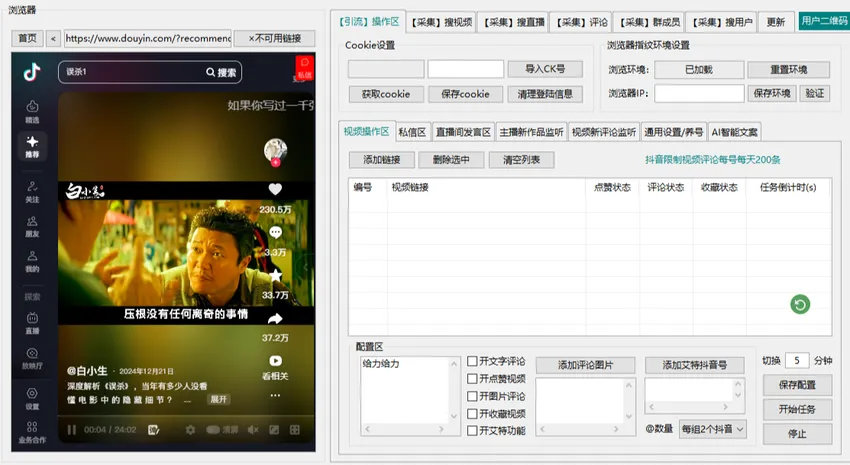Image resolution: width=850 pixels, height=465 pixels.
Task: Open comments via speech bubble icon
Action: 275,232
